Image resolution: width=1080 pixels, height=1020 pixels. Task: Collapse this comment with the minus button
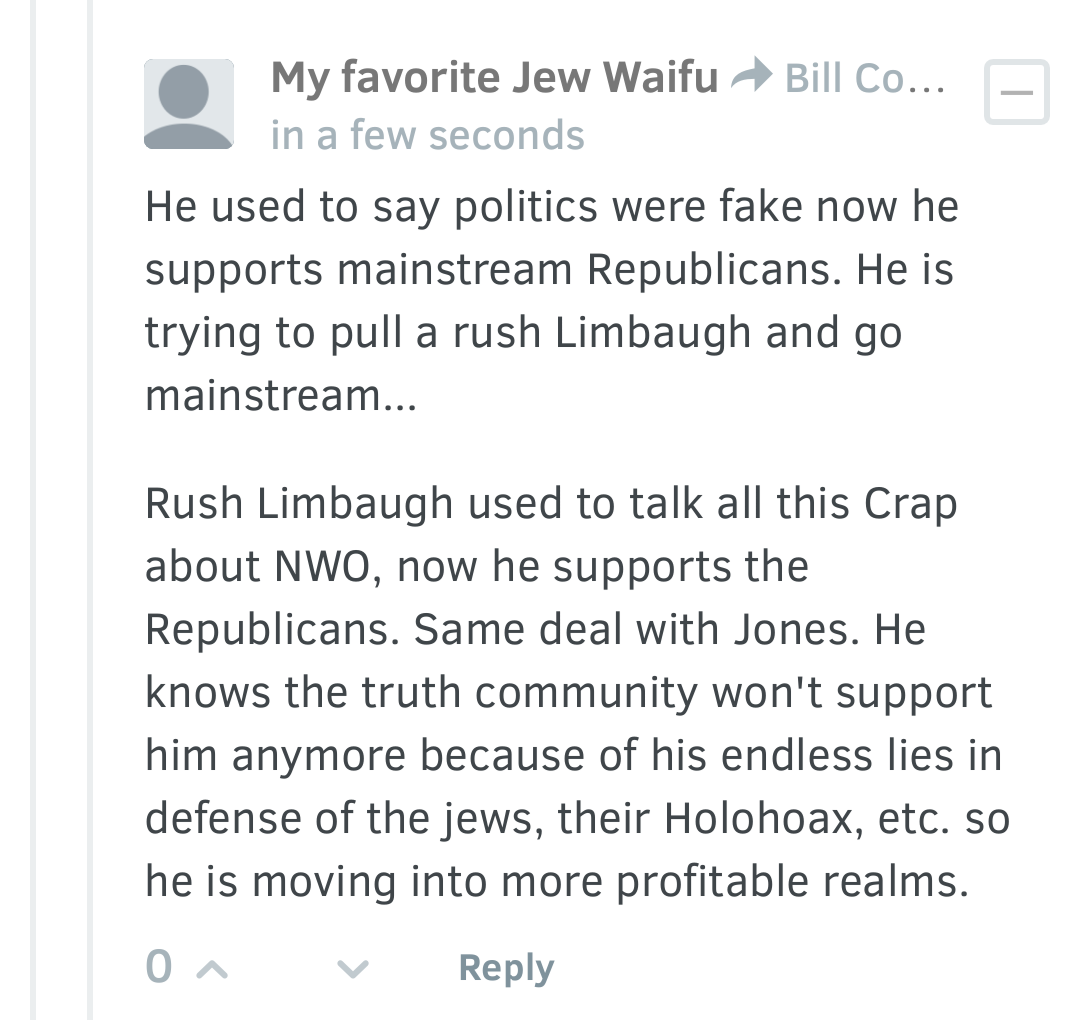point(1017,92)
